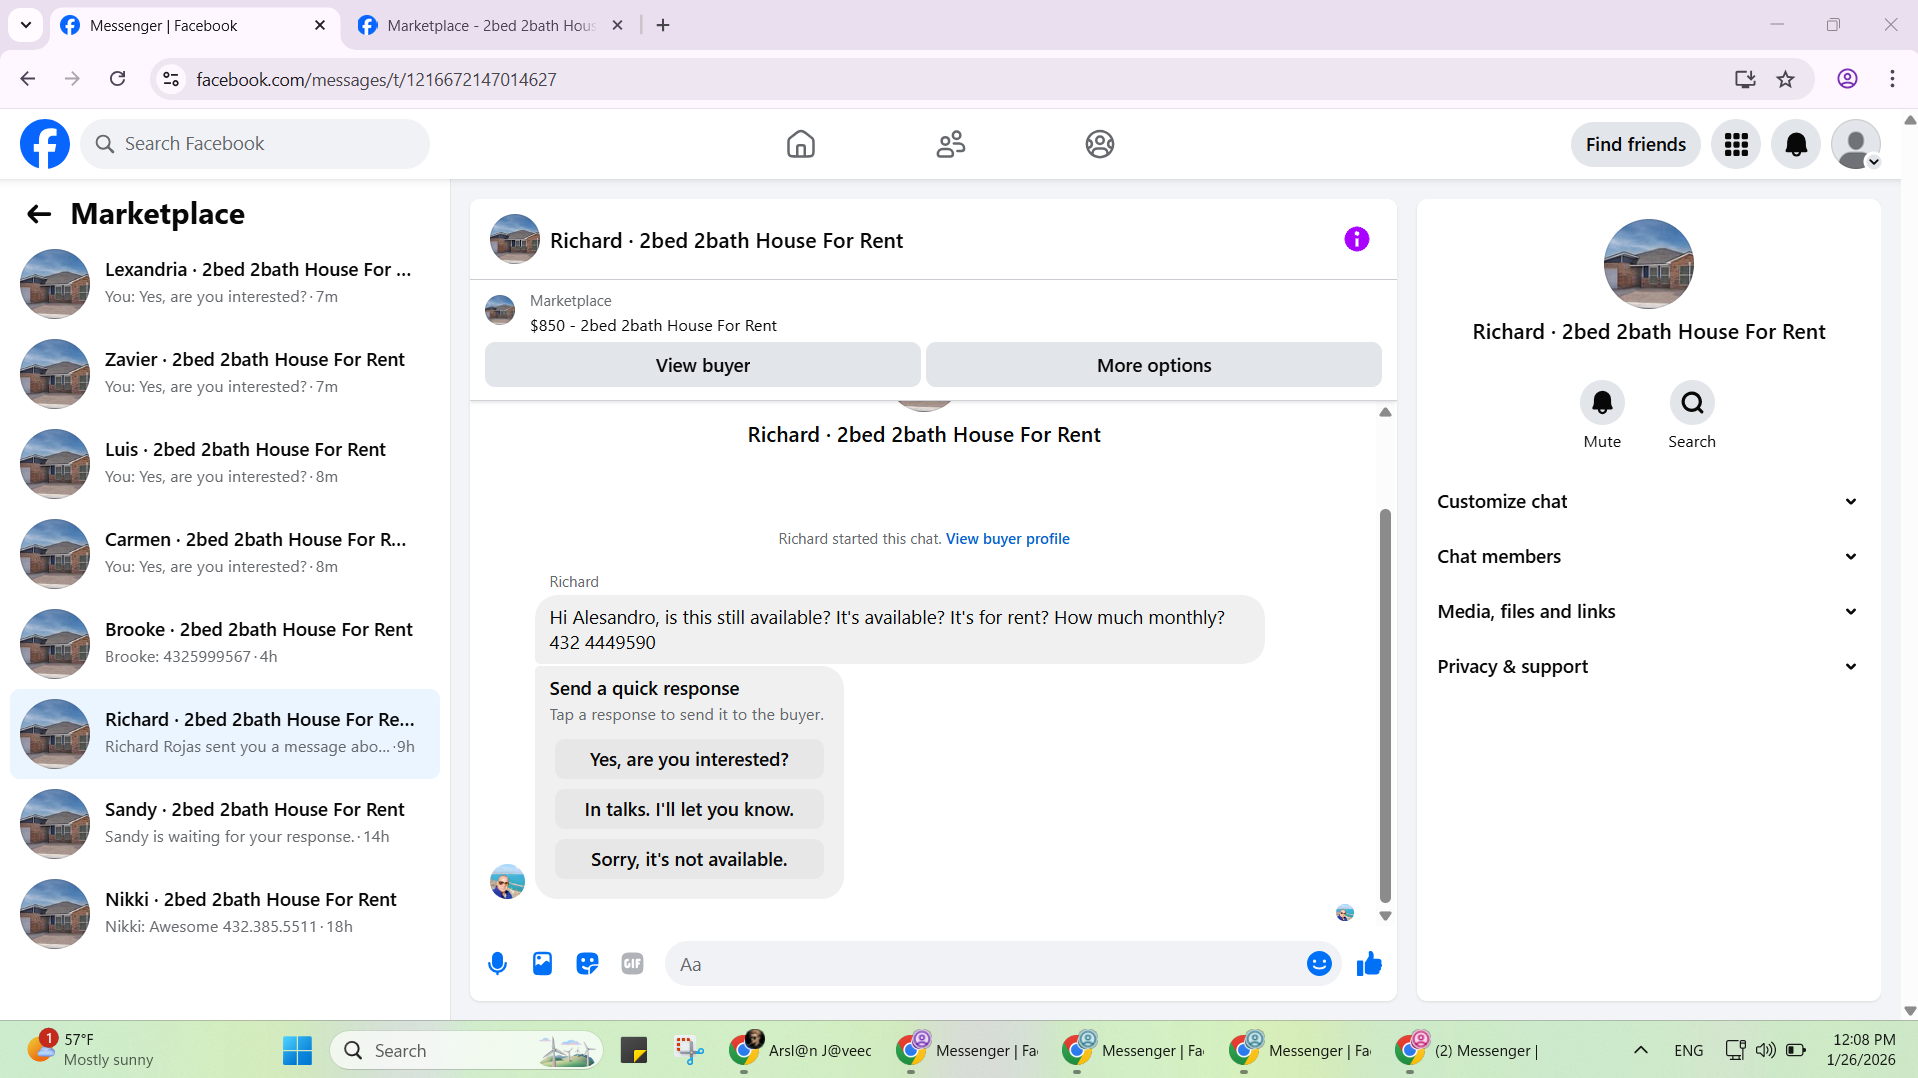
Task: Send a thumbs-up like
Action: (x=1369, y=964)
